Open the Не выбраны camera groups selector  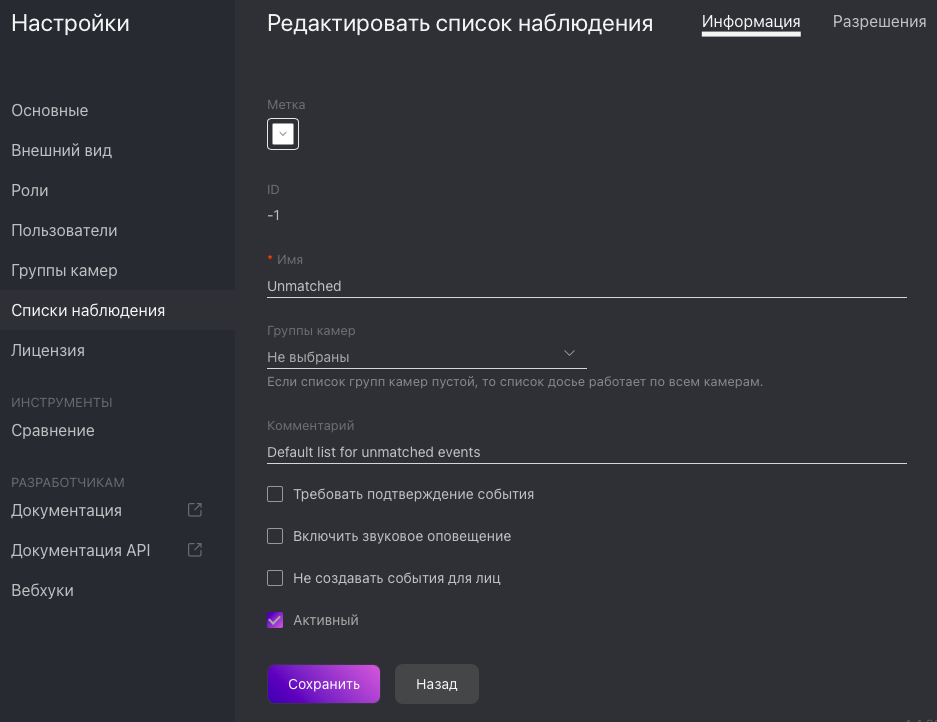(x=427, y=357)
